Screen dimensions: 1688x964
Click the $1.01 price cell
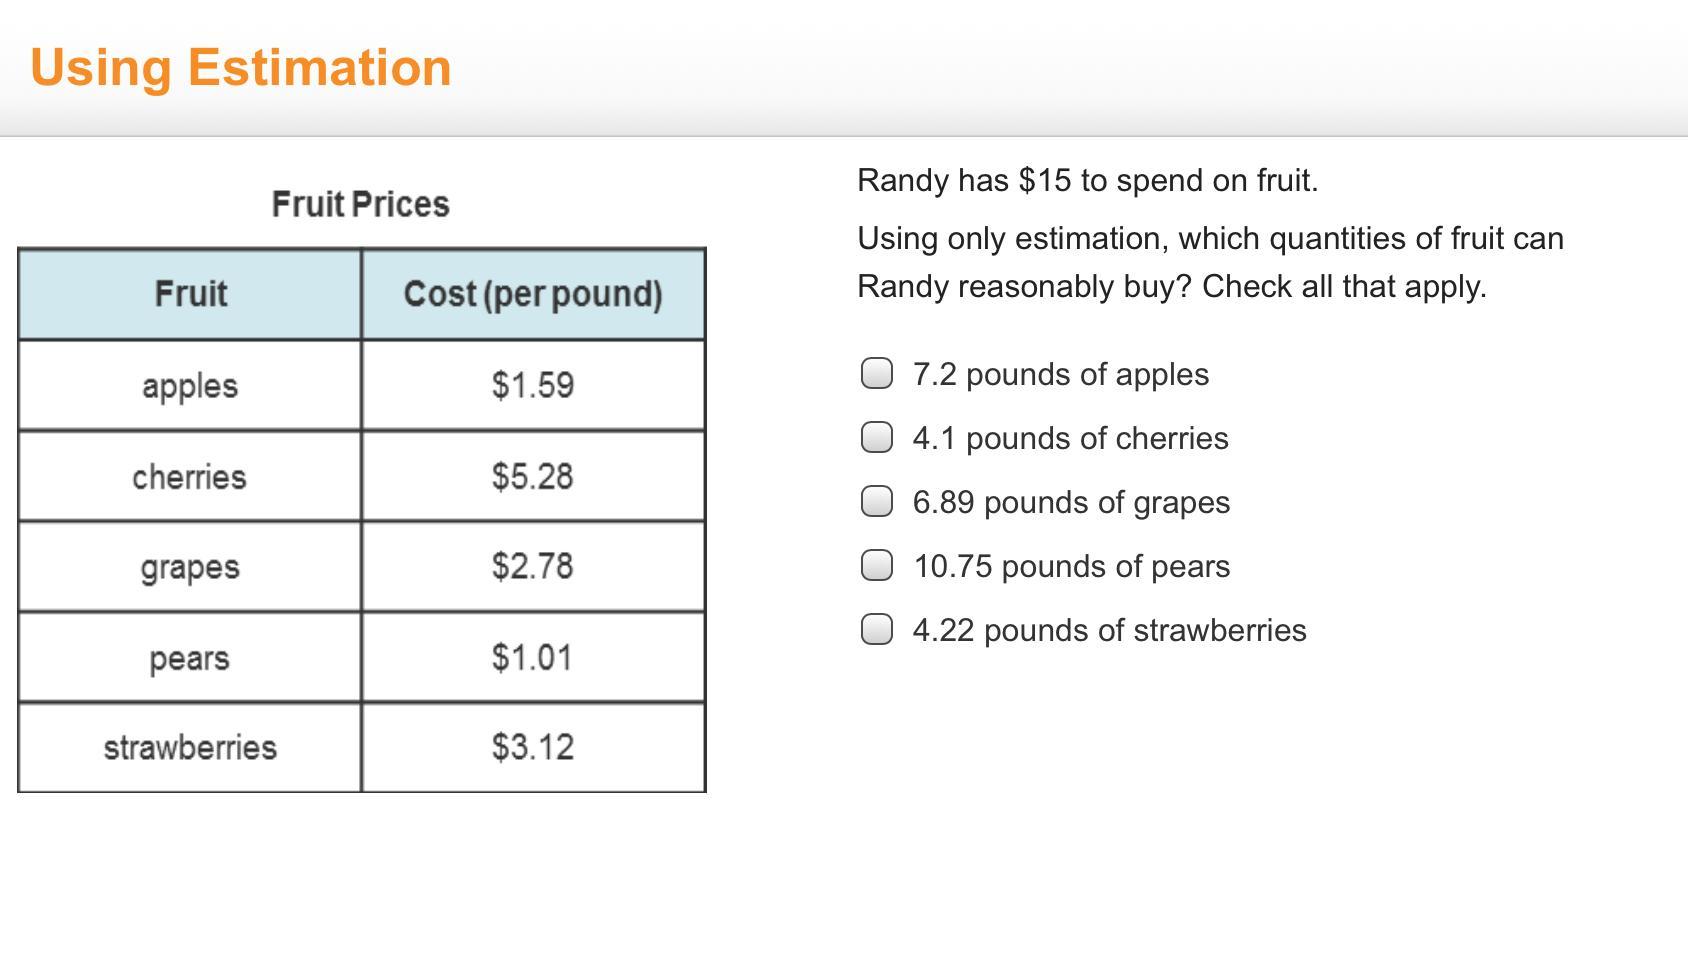[x=533, y=658]
